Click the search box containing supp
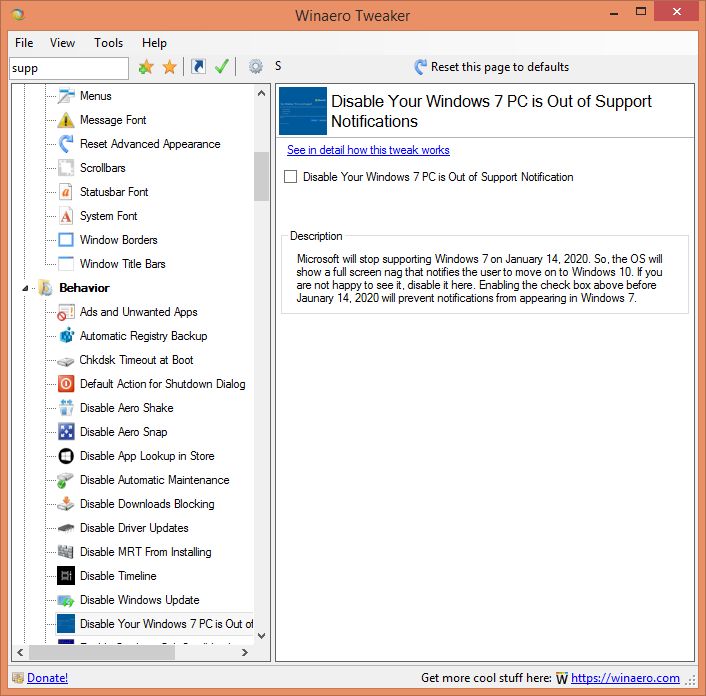 [x=69, y=68]
